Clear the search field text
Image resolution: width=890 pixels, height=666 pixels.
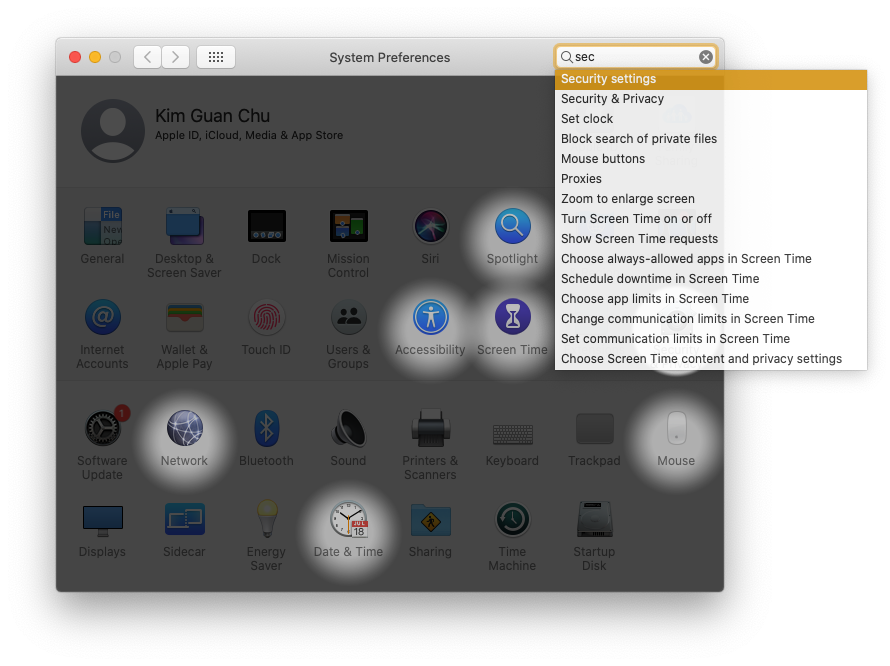click(706, 57)
